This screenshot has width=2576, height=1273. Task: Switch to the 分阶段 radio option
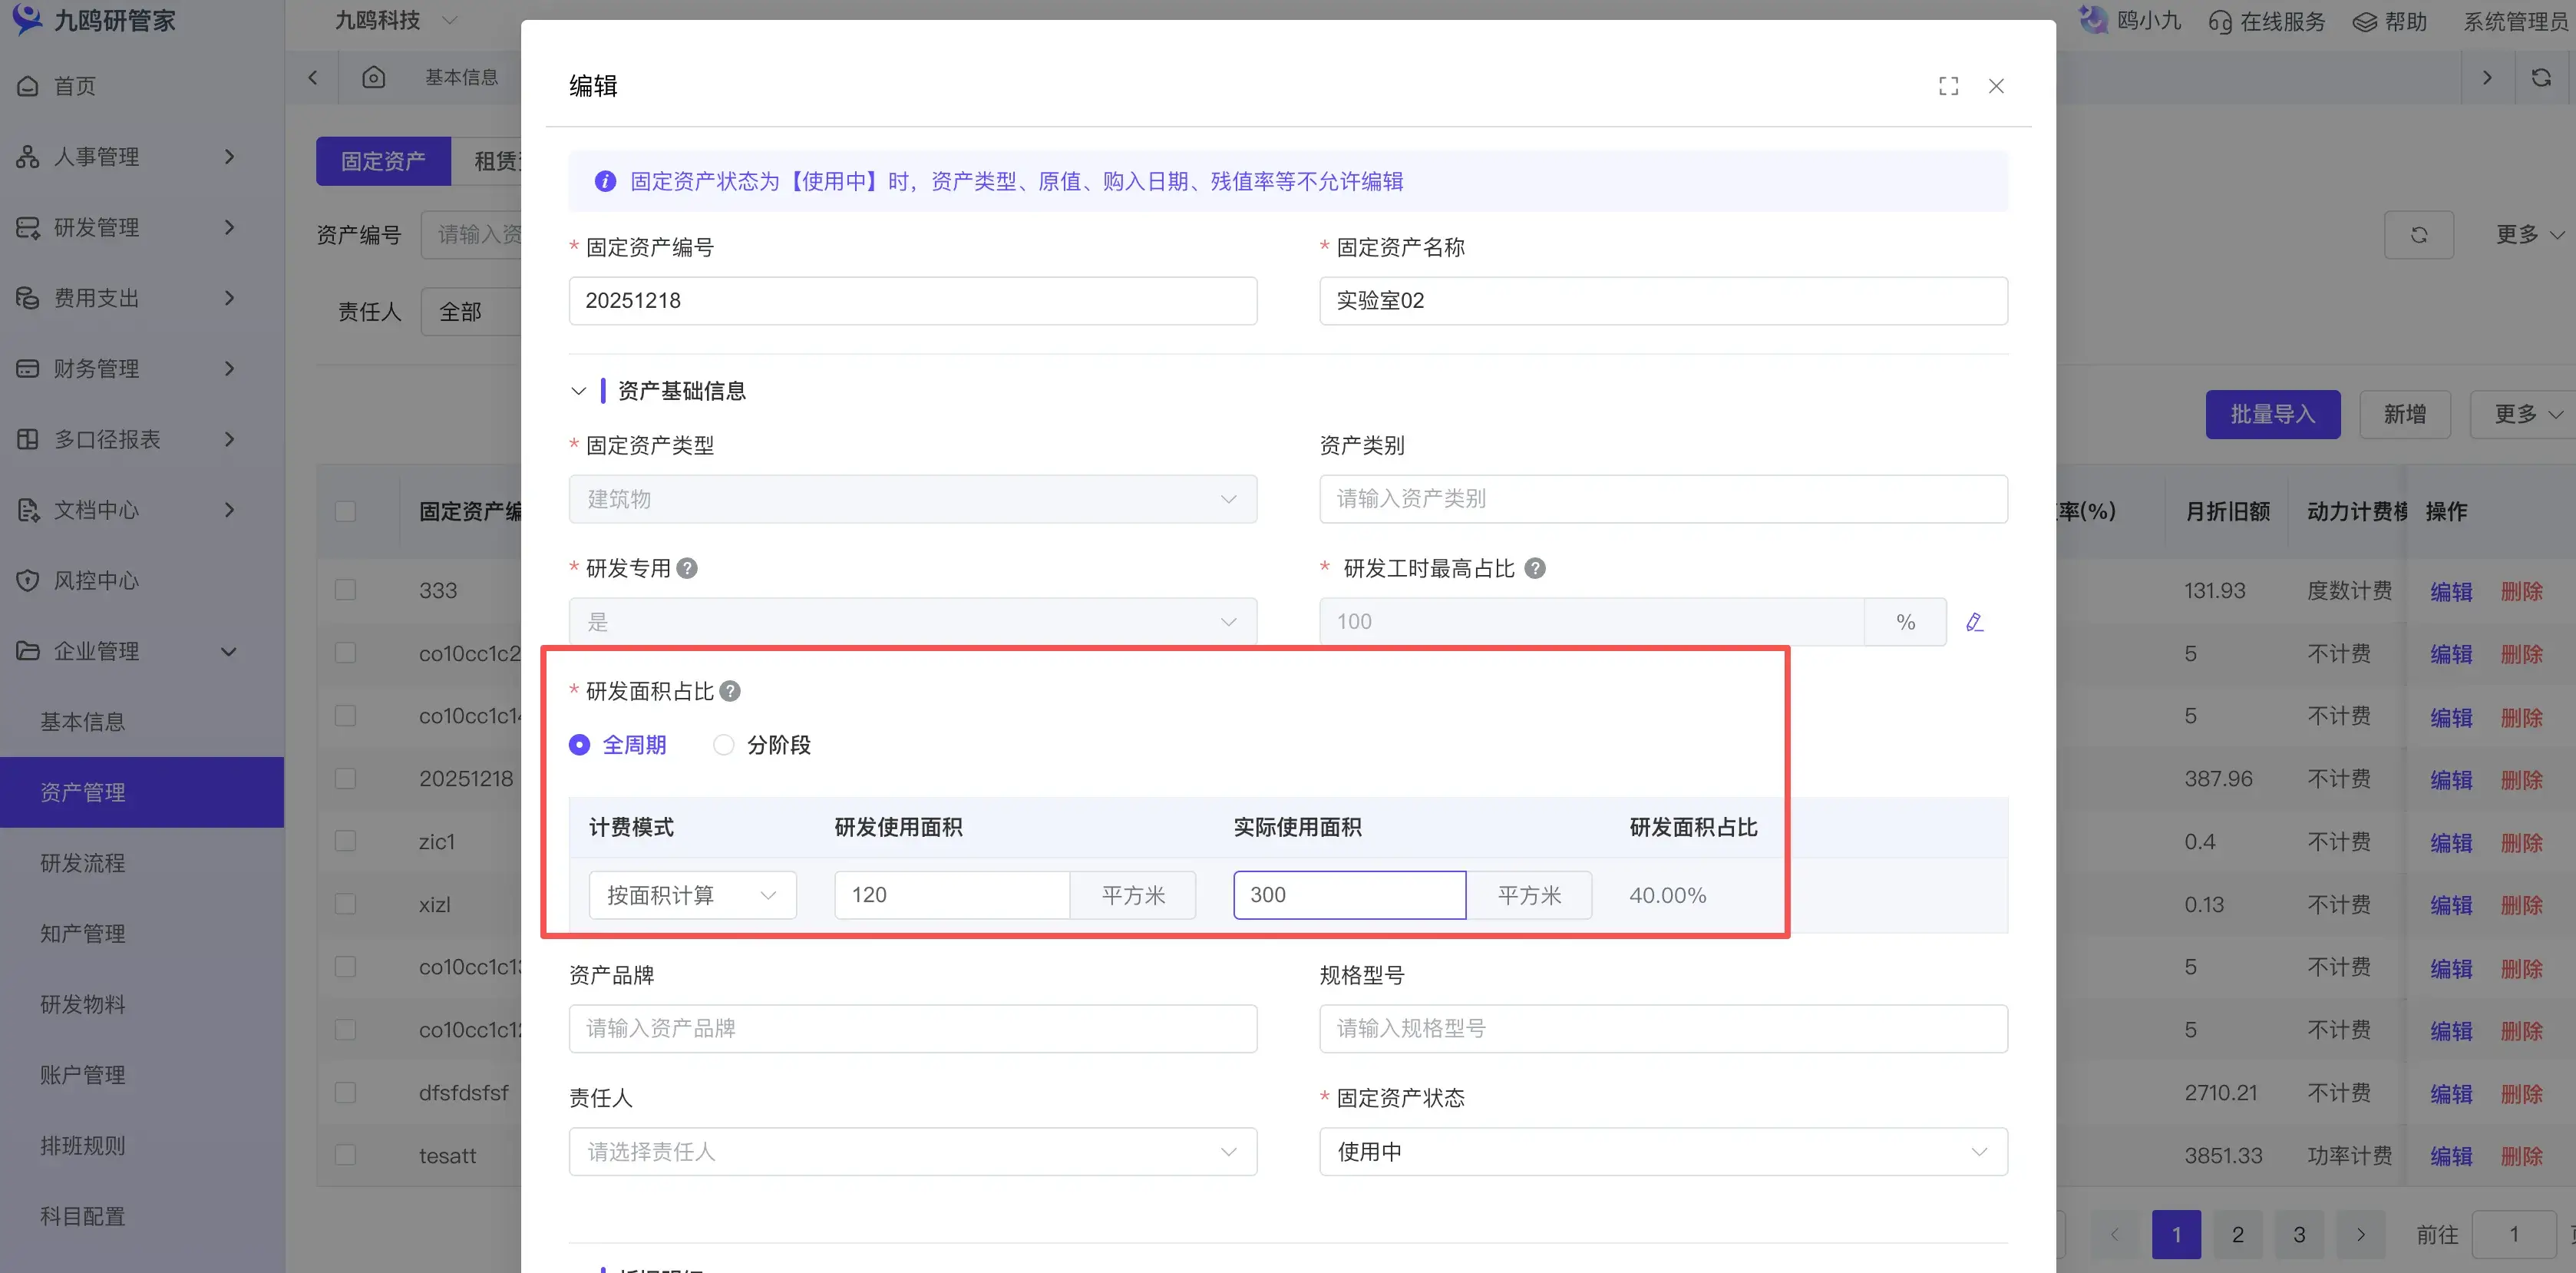[723, 745]
